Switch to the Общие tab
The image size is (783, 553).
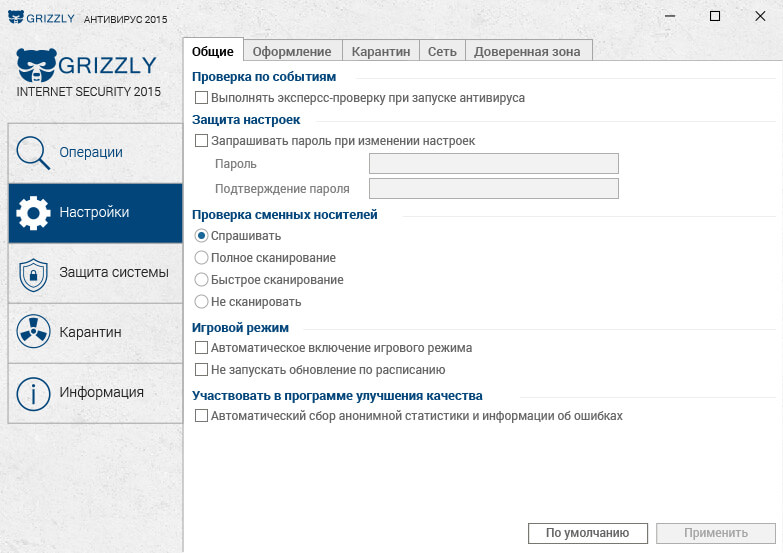pyautogui.click(x=213, y=51)
